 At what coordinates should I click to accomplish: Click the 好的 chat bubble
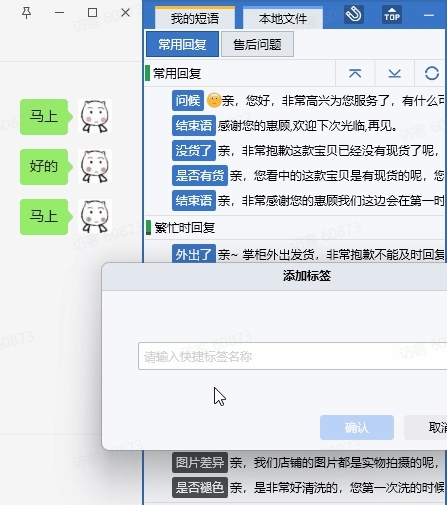[46, 167]
